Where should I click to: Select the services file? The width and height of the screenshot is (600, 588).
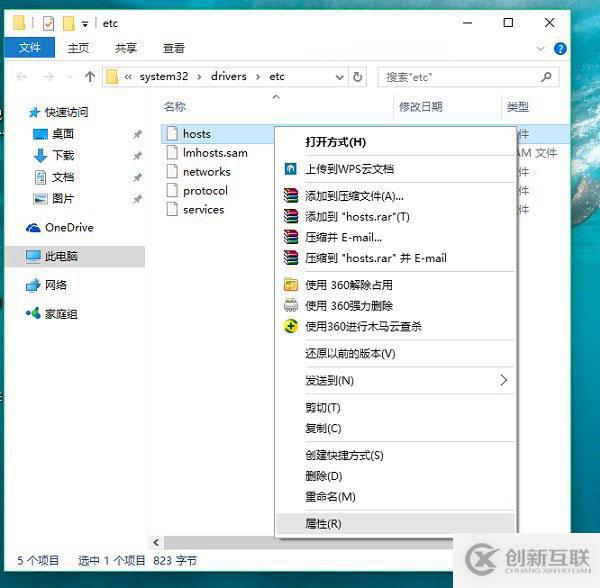click(x=204, y=210)
